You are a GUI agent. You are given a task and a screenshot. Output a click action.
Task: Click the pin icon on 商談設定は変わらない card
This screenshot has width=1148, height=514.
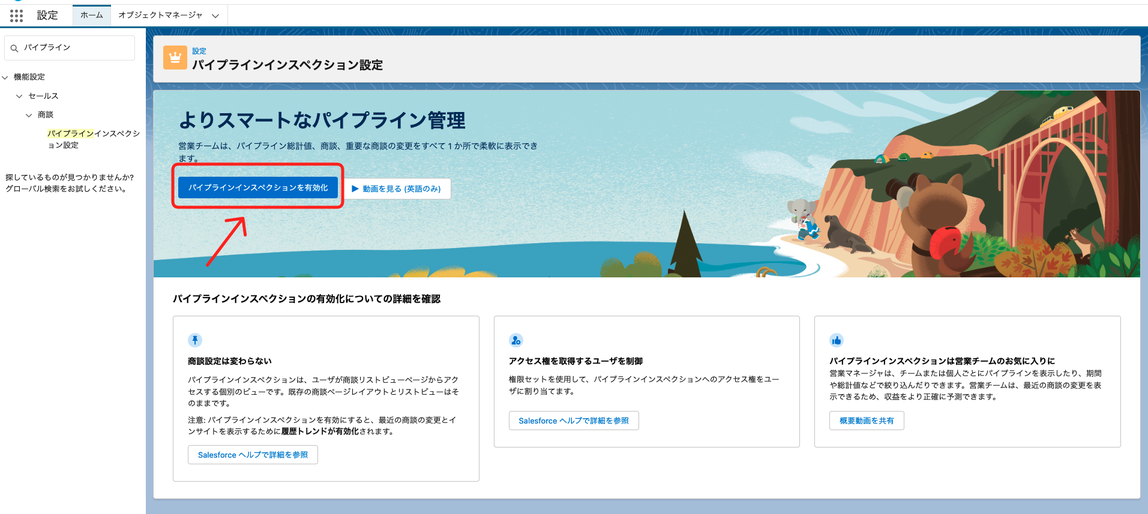[x=195, y=340]
